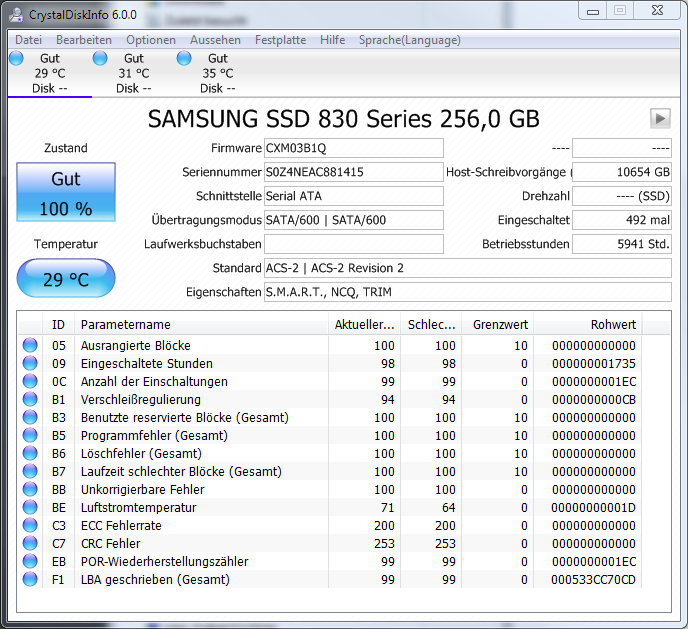Click status icon for Laufzeit schlechter Blöcke

click(x=30, y=471)
